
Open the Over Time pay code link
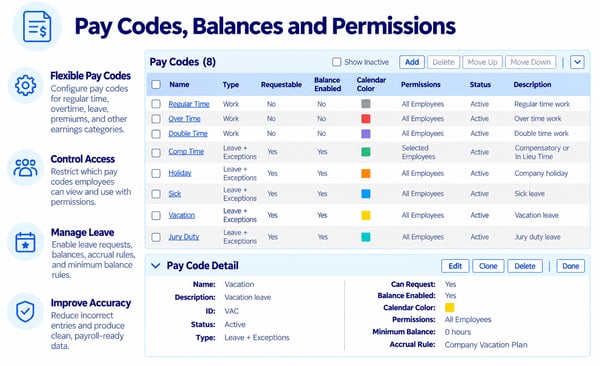[x=184, y=119]
